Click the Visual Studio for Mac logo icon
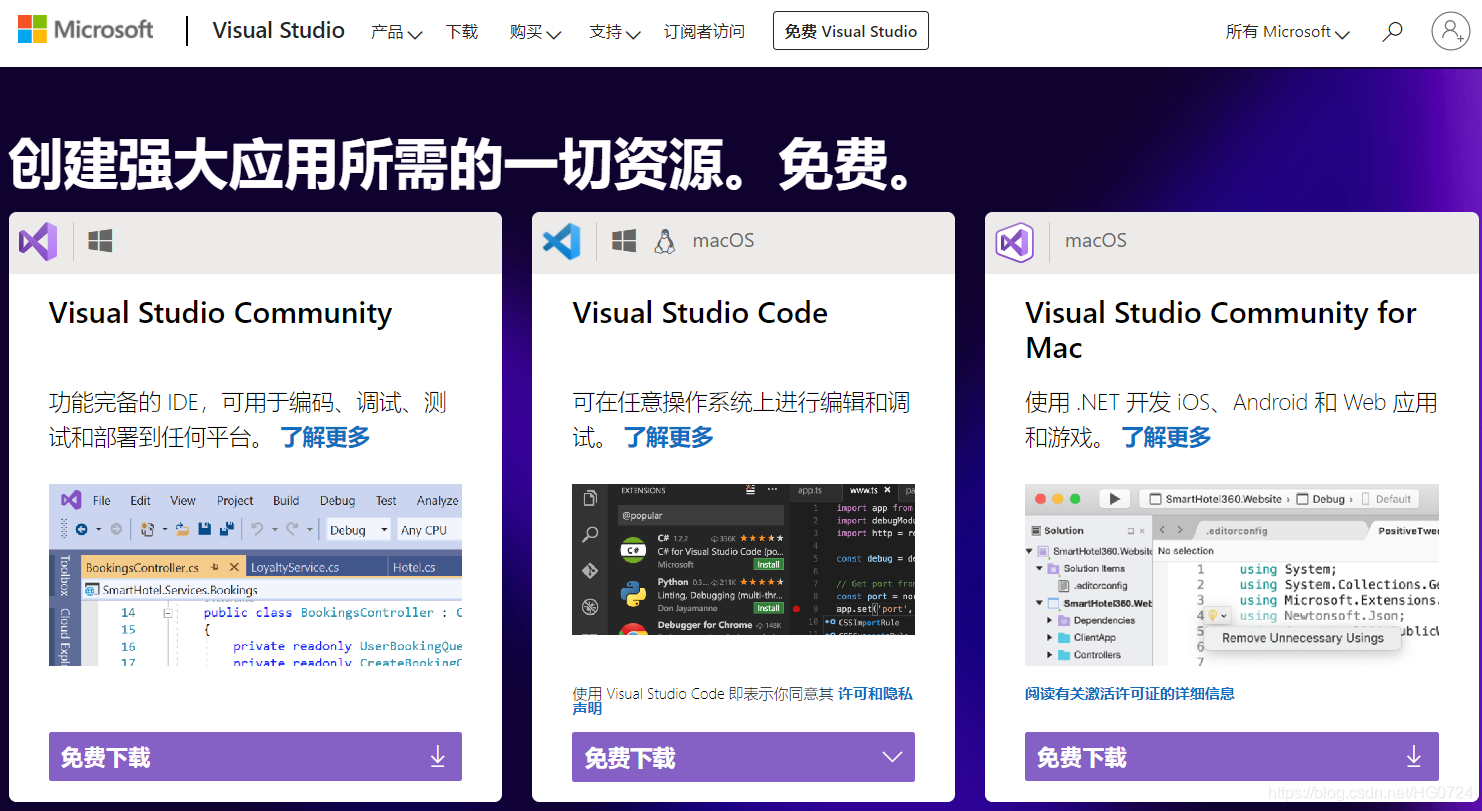The width and height of the screenshot is (1482, 811). coord(1014,241)
